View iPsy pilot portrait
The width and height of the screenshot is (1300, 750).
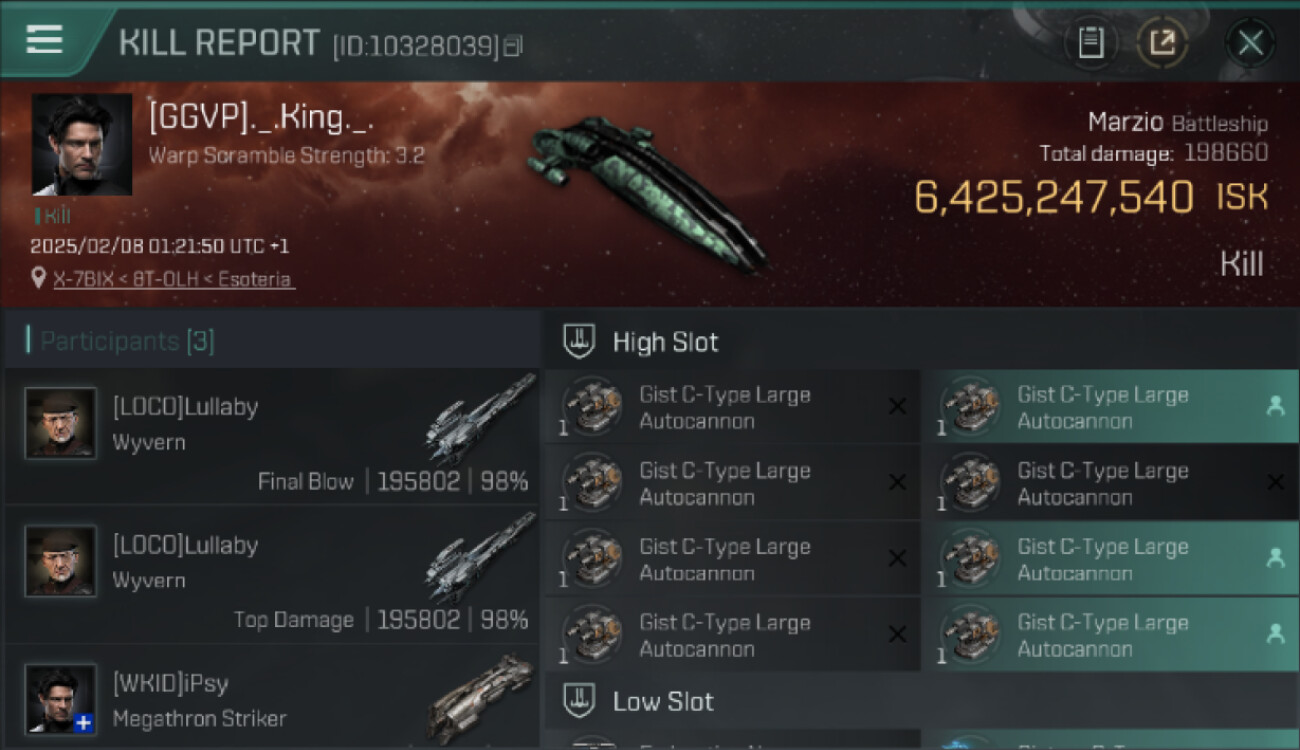click(x=60, y=699)
